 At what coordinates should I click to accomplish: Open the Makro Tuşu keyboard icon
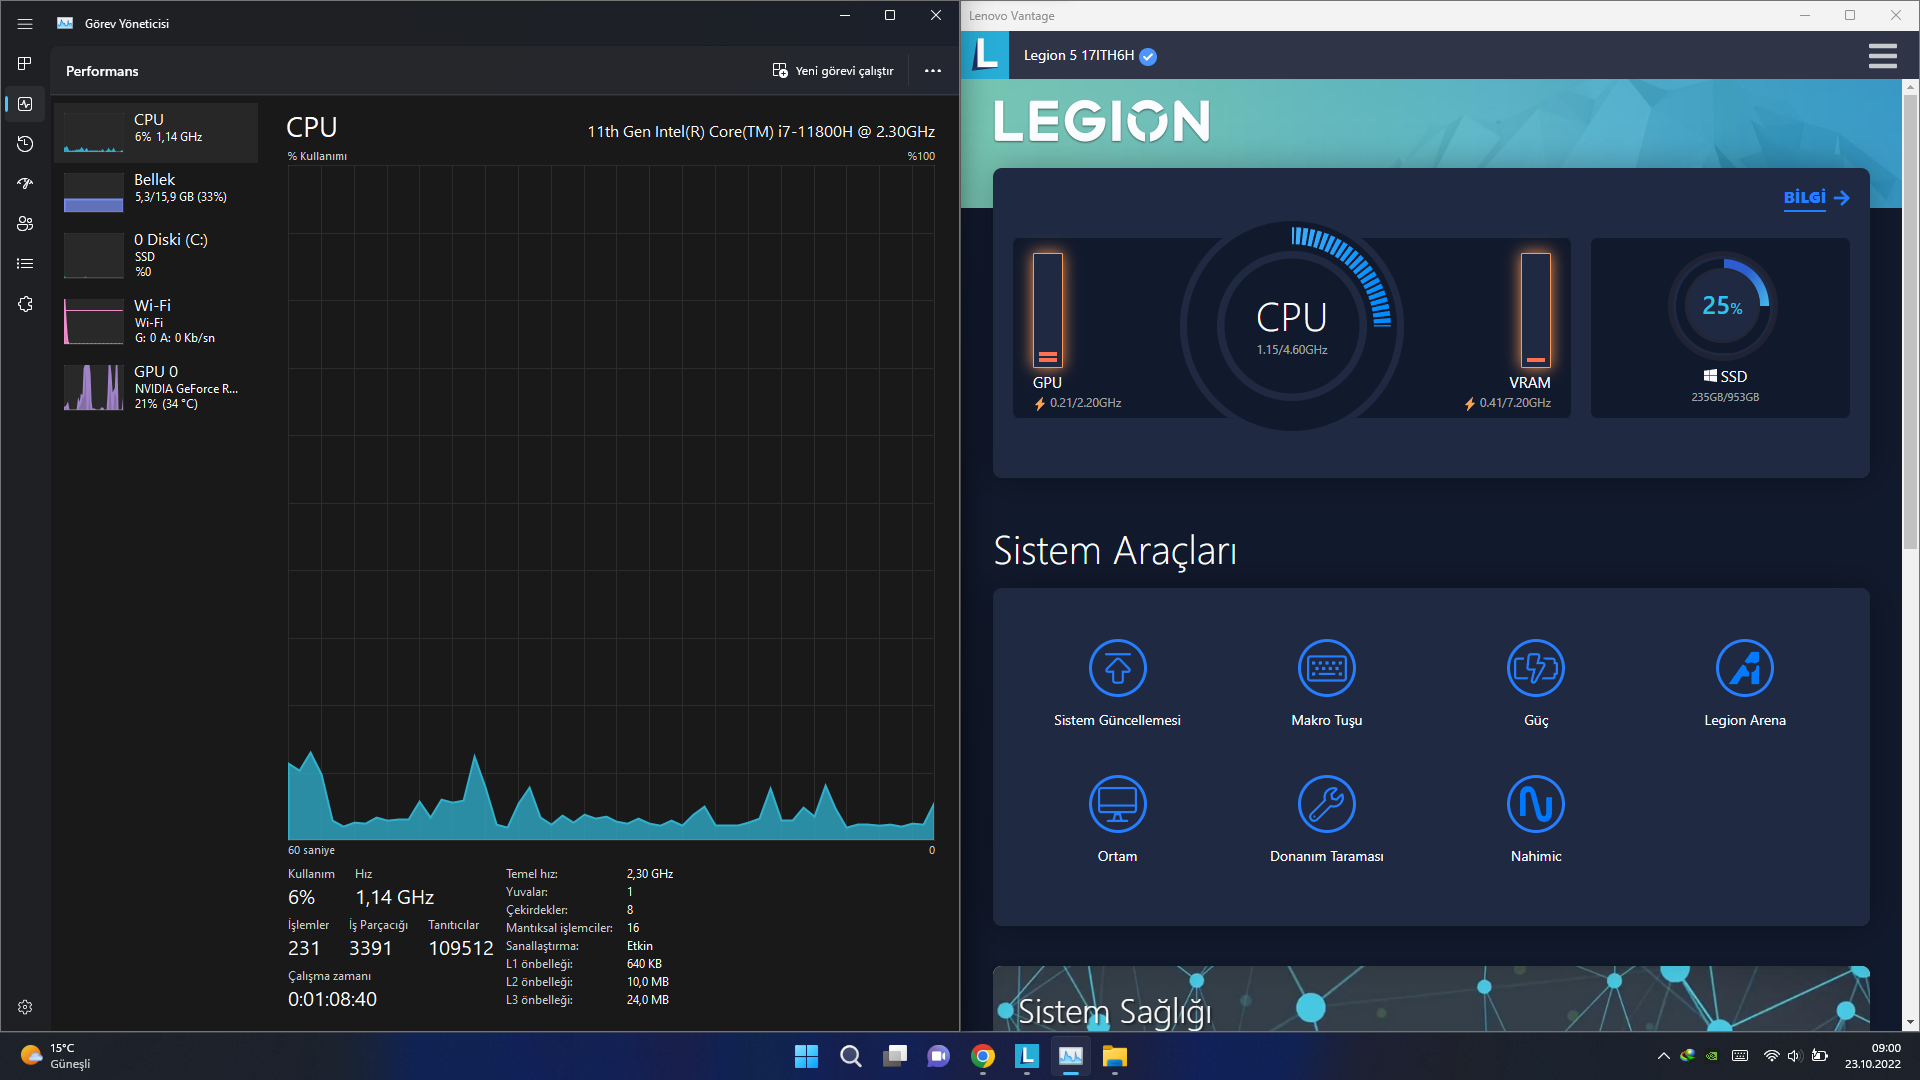point(1326,668)
